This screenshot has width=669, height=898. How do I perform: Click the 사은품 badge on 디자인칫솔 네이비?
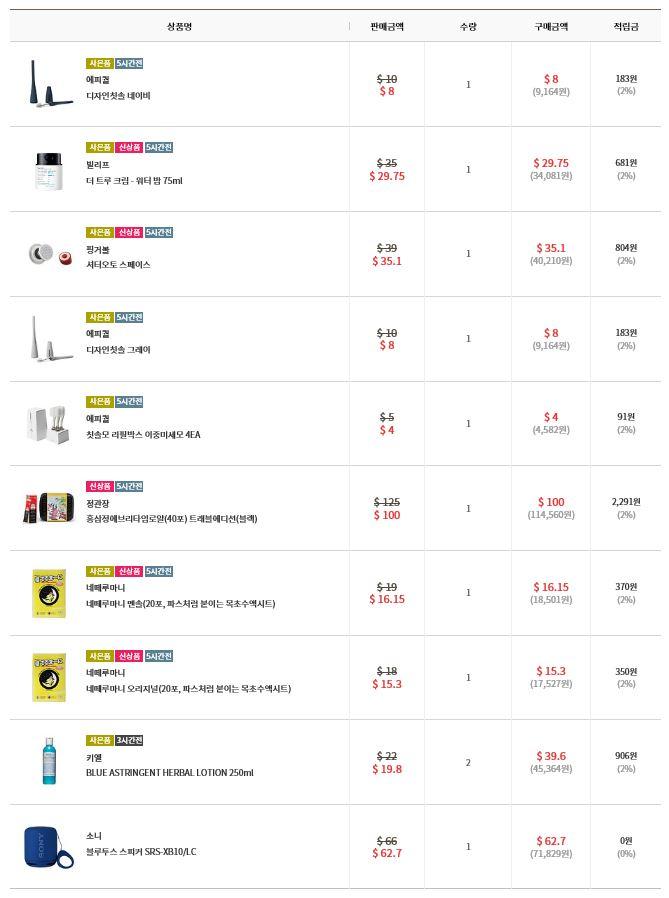(99, 63)
